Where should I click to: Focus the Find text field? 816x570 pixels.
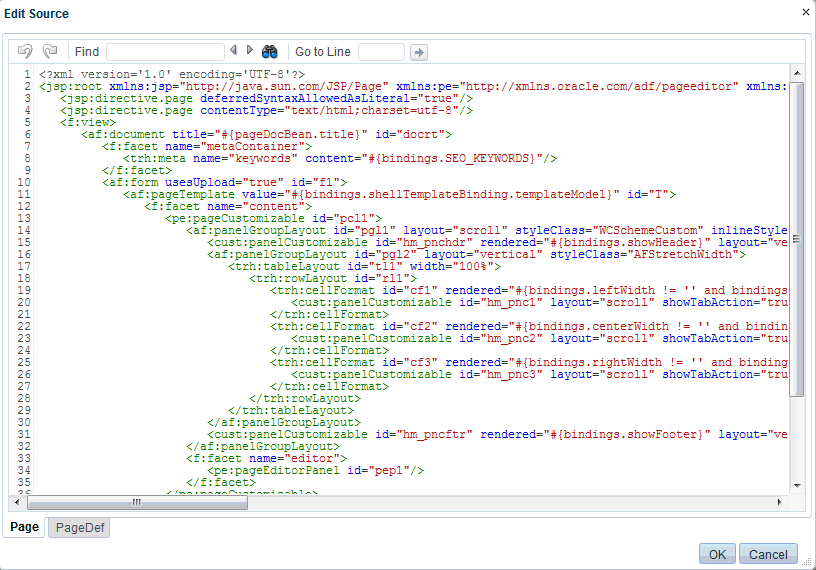tap(165, 52)
